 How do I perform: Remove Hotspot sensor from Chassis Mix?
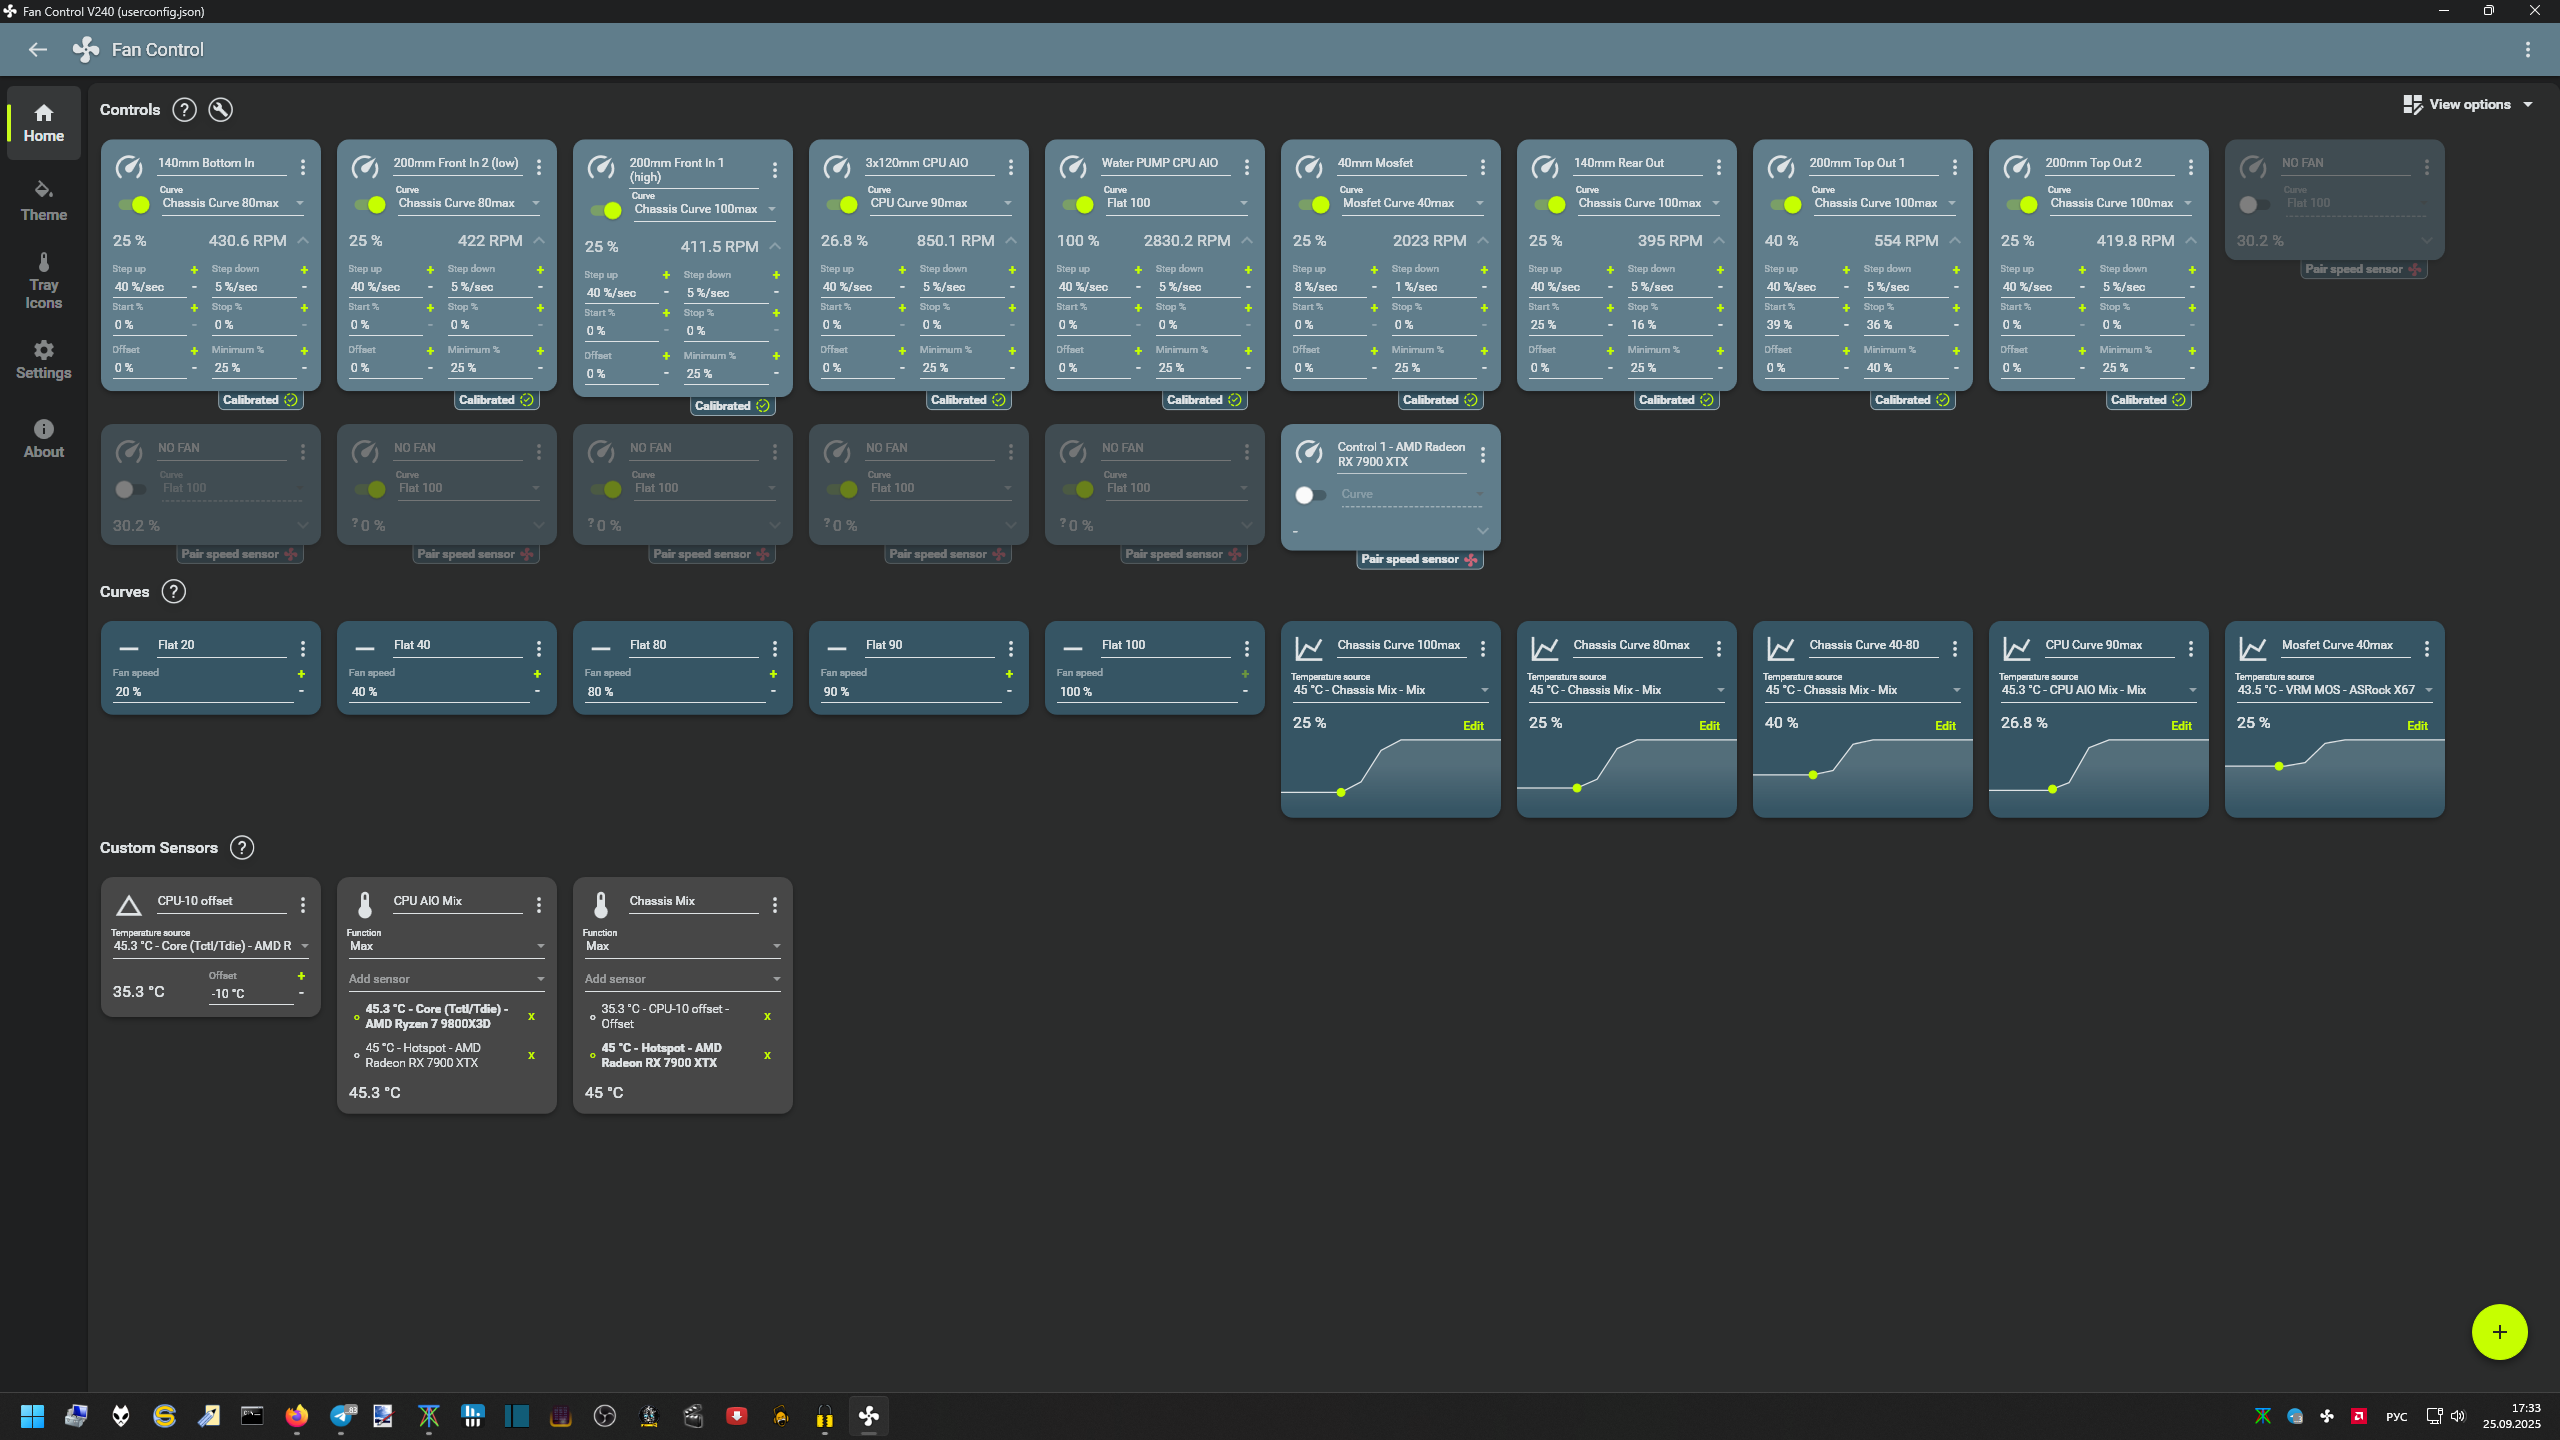[x=767, y=1056]
